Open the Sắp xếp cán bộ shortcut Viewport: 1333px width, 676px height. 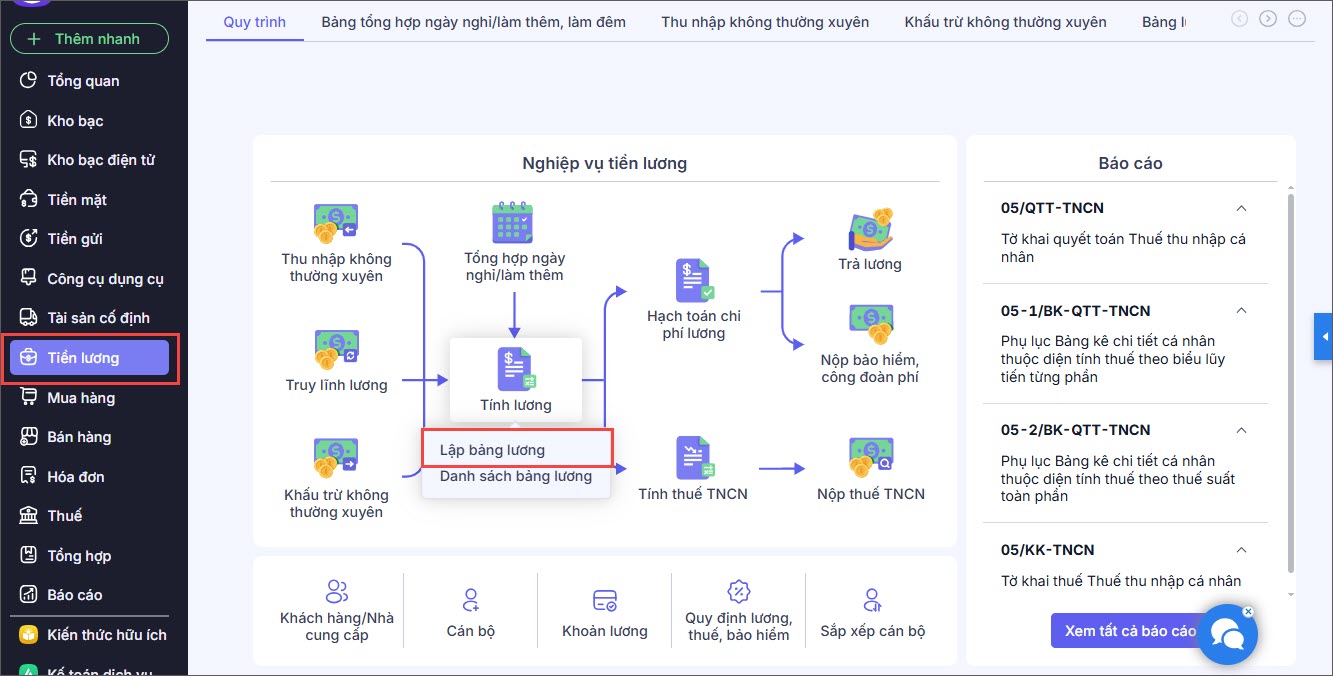tap(873, 612)
